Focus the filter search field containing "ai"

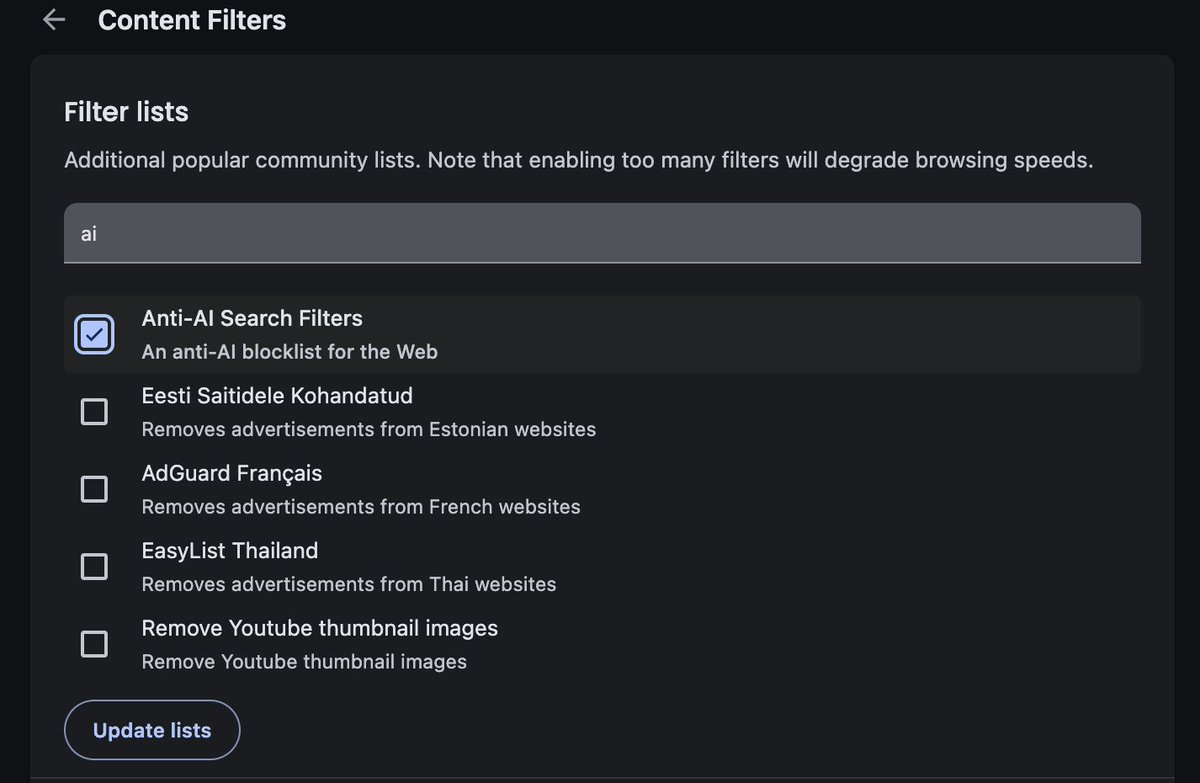tap(602, 234)
